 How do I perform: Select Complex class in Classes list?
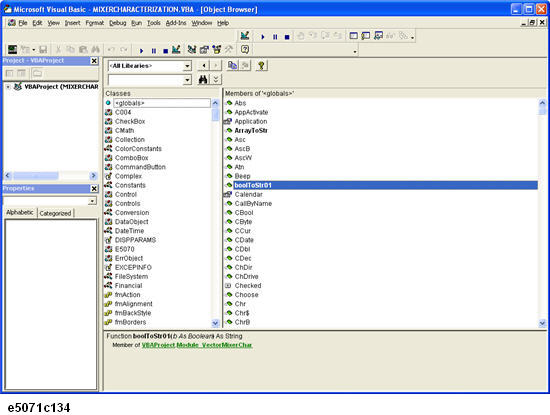tap(128, 176)
